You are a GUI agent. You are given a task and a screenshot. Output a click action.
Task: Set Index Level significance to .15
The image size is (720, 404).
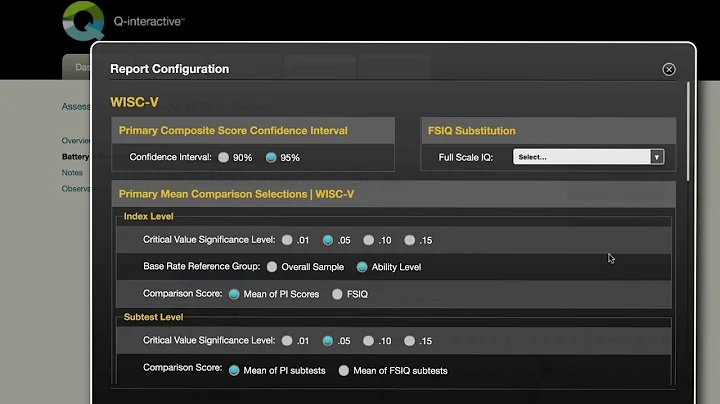[x=410, y=240]
